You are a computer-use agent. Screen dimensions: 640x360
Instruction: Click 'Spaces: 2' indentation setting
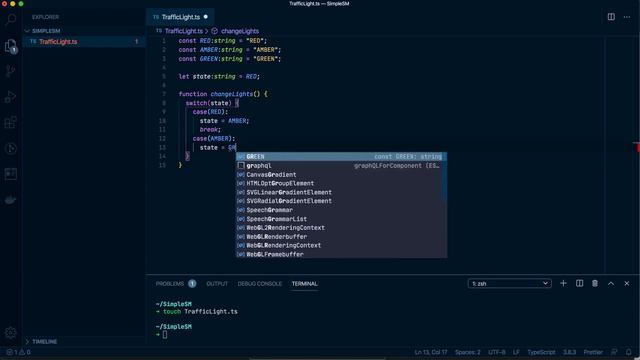click(468, 352)
